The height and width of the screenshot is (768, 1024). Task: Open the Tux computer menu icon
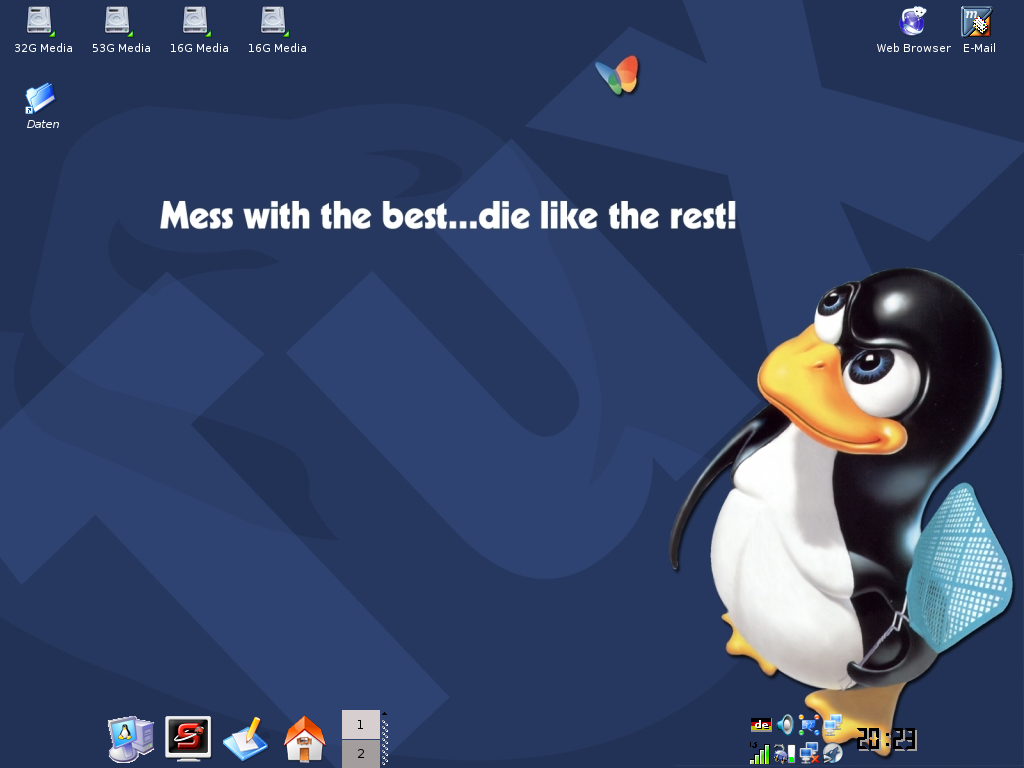pos(131,739)
